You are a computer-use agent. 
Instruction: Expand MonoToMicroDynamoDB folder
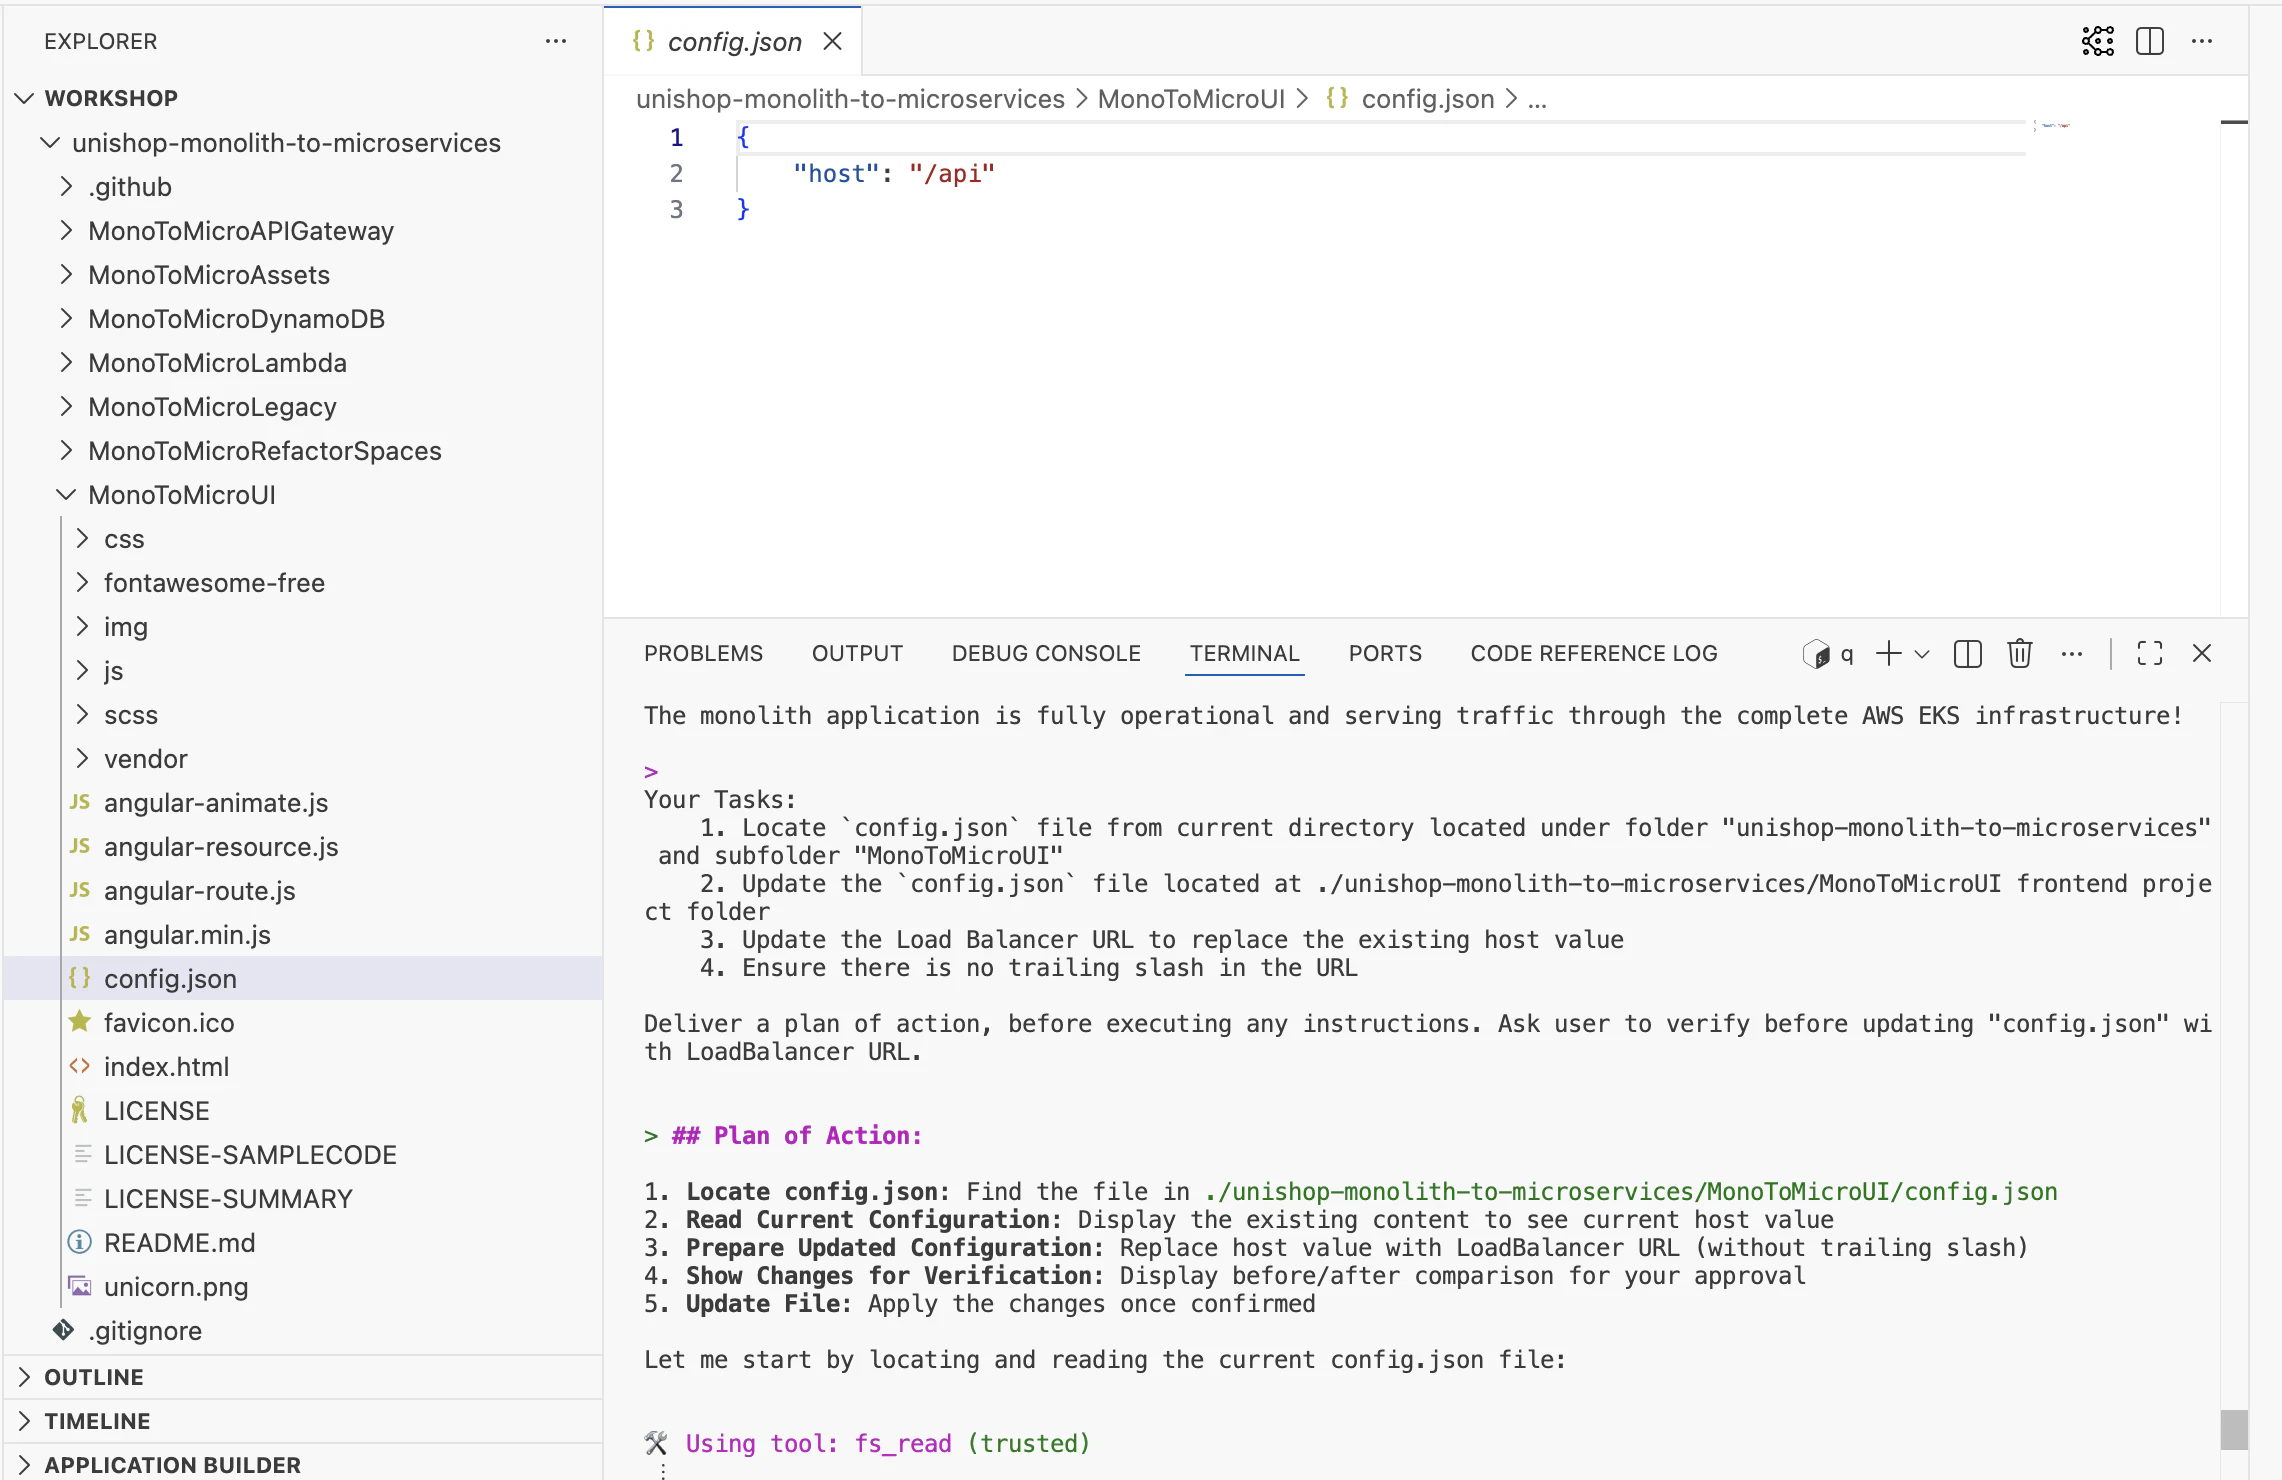tap(303, 319)
